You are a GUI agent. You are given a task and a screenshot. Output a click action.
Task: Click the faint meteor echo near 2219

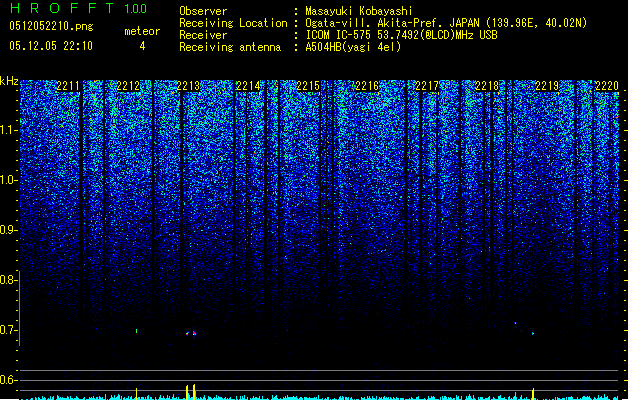533,333
